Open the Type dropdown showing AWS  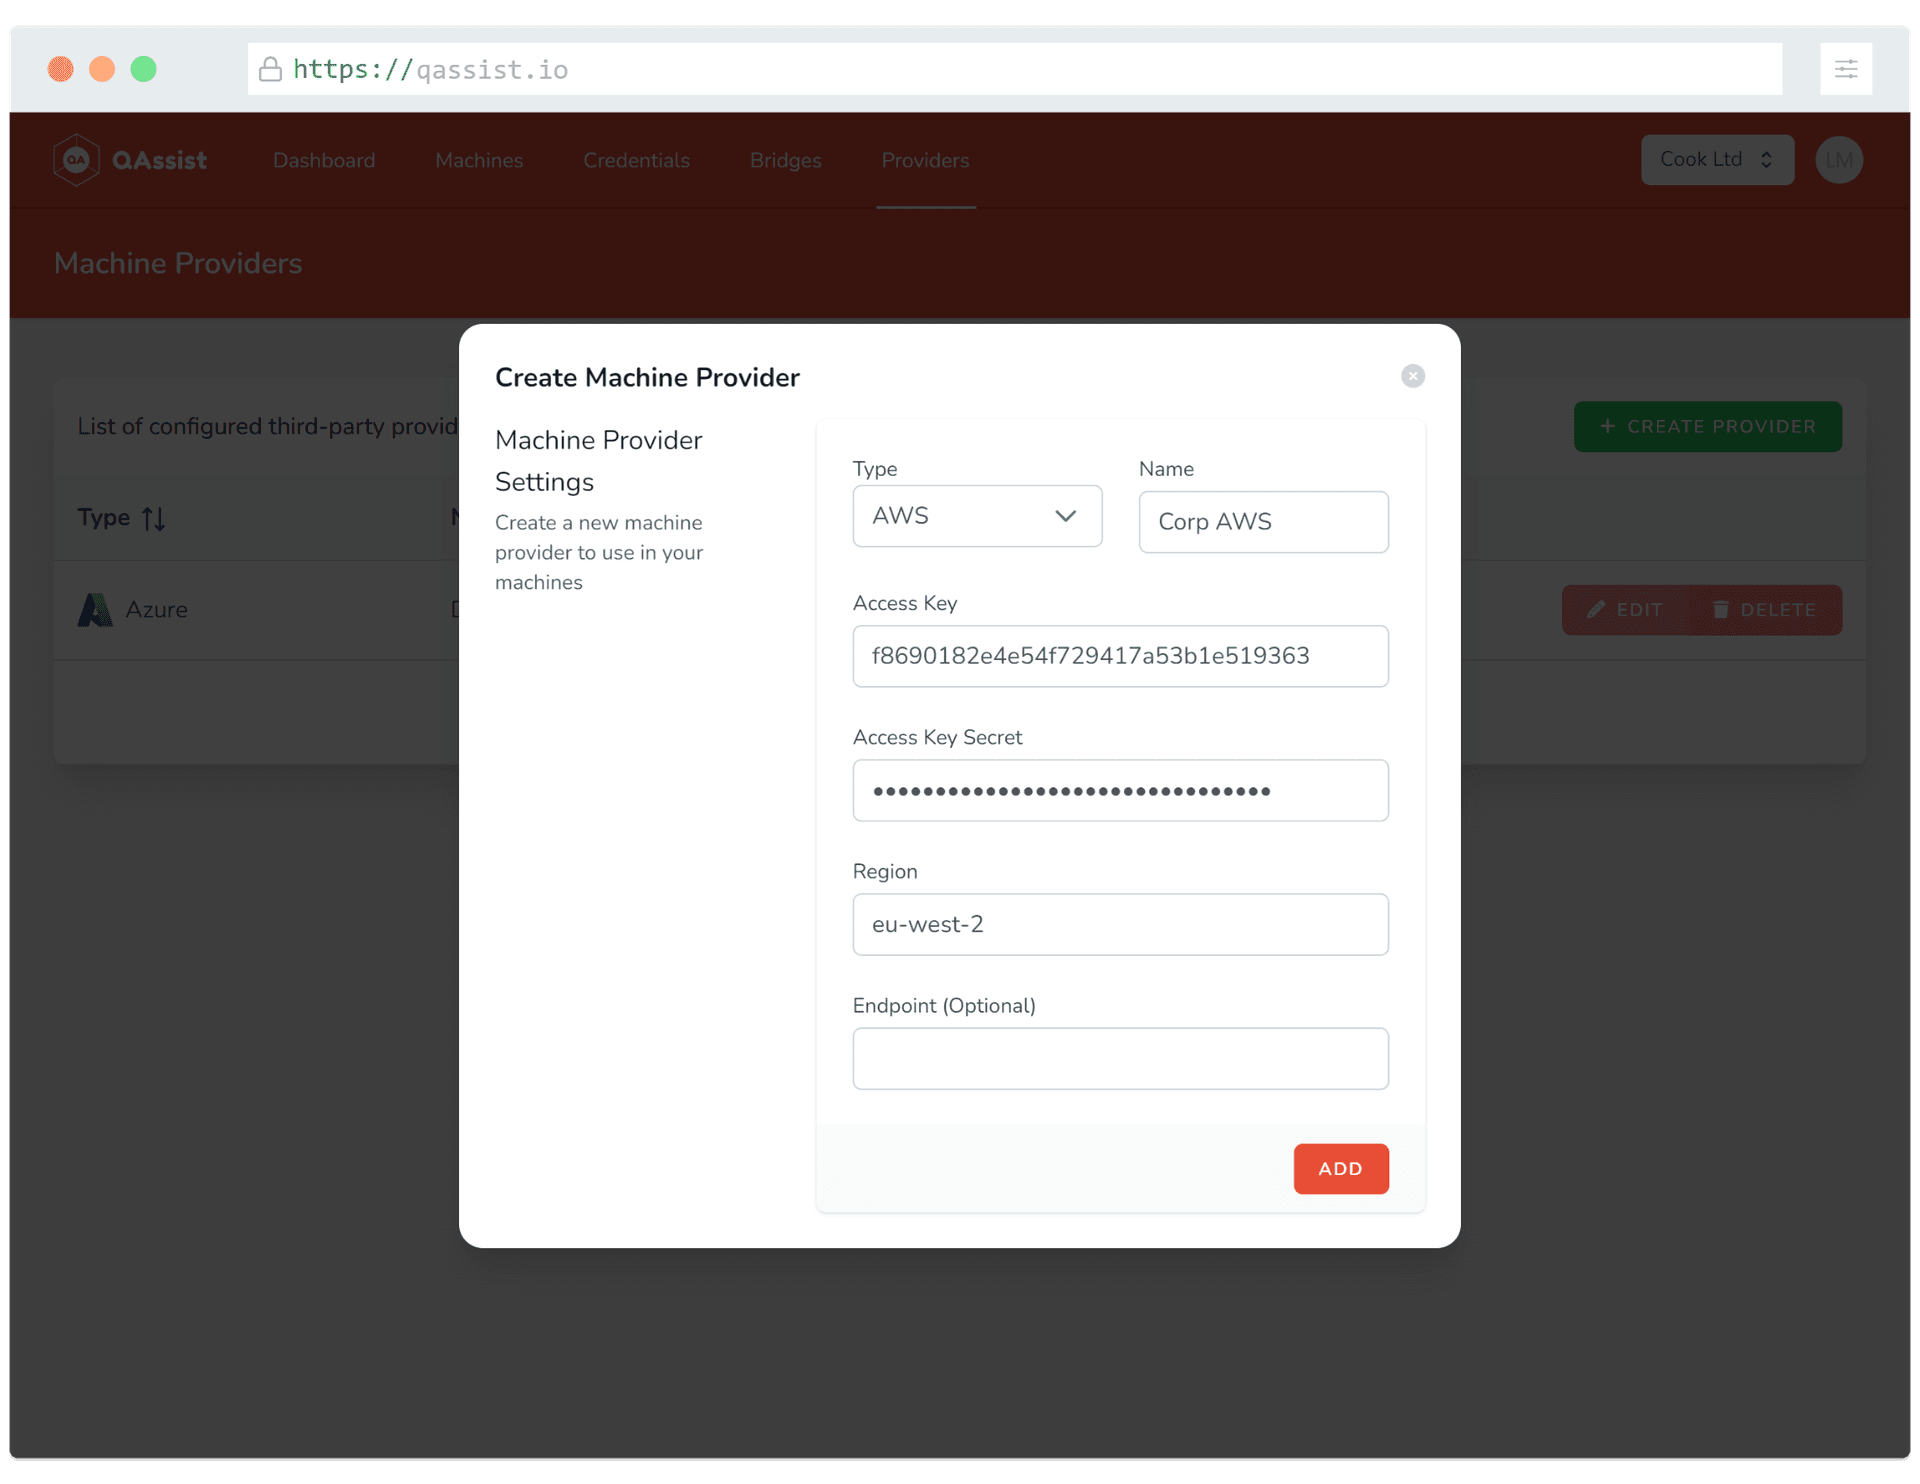(977, 516)
